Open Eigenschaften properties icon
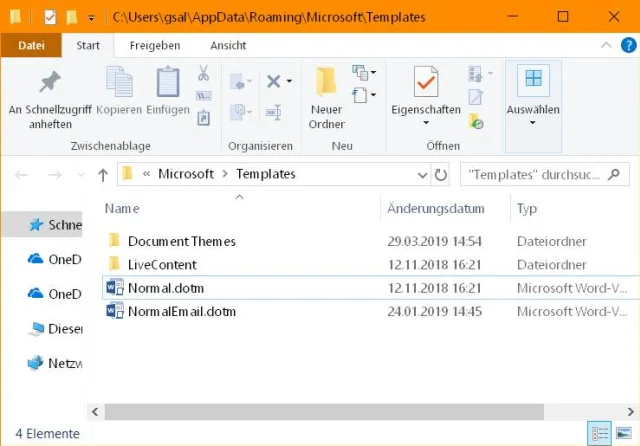The height and width of the screenshot is (446, 640). (426, 82)
